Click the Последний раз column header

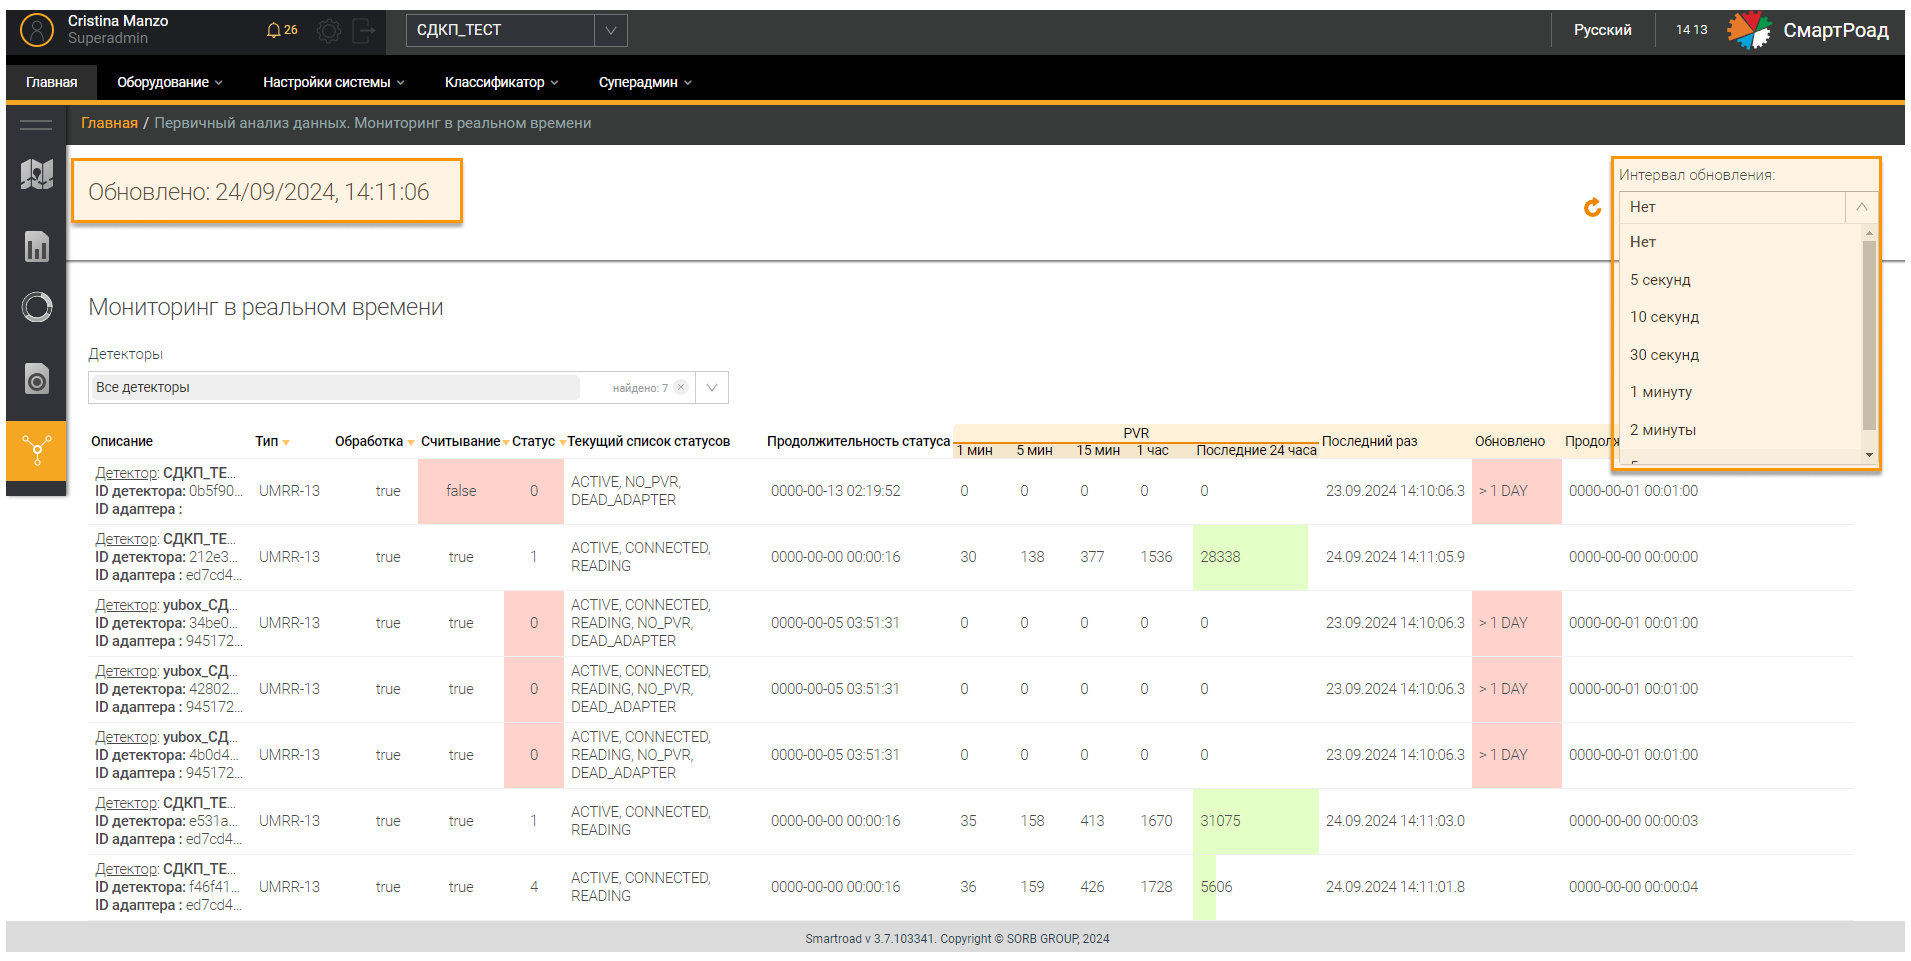(1369, 441)
